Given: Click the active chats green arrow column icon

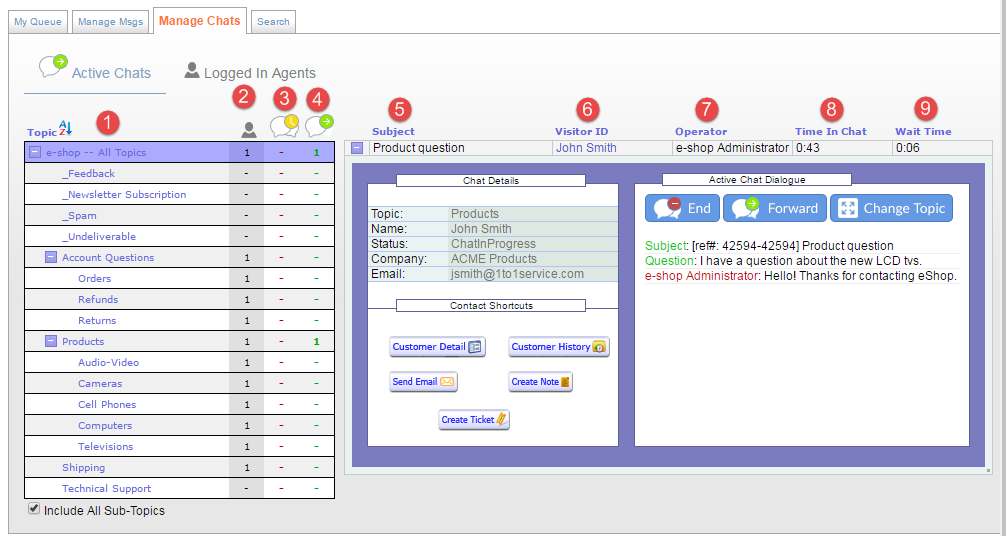Looking at the screenshot, I should tap(319, 126).
